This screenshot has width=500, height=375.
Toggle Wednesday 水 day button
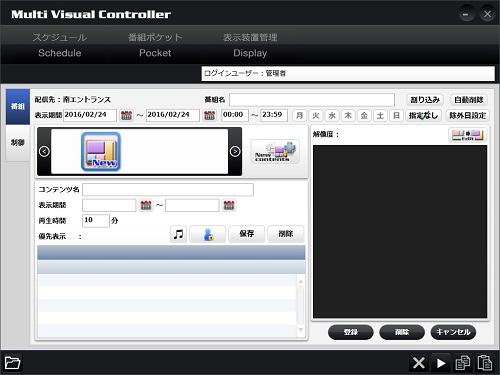click(332, 116)
